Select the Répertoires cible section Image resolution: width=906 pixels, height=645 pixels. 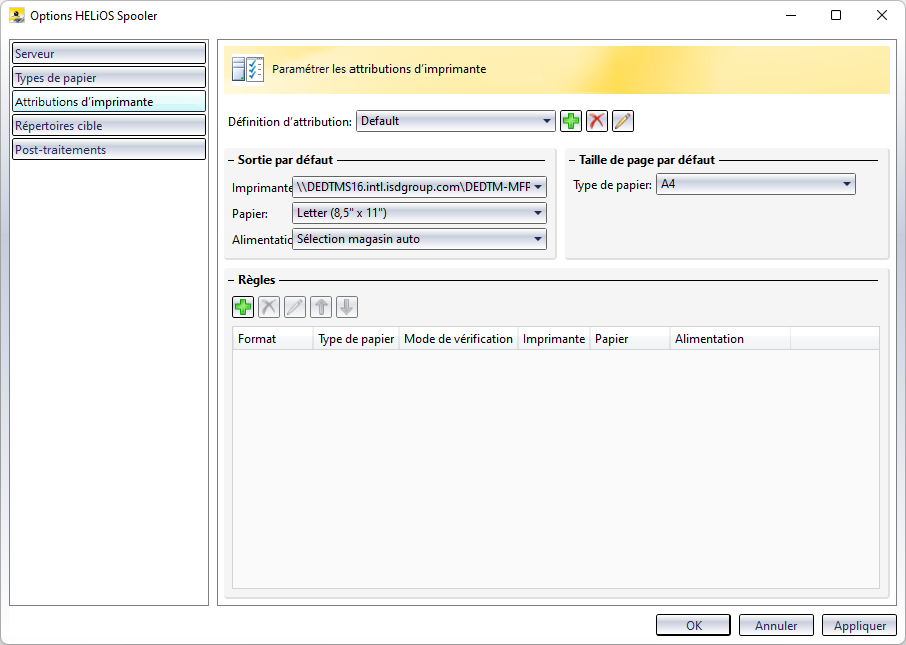[x=109, y=125]
